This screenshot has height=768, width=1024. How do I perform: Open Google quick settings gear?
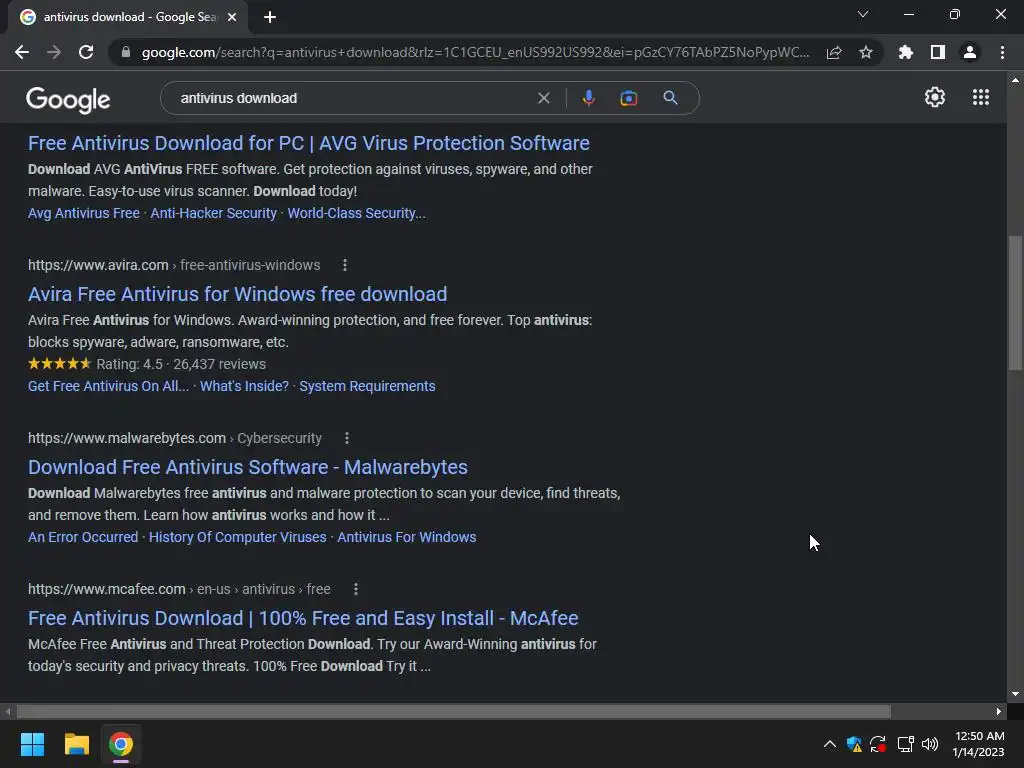pyautogui.click(x=935, y=97)
